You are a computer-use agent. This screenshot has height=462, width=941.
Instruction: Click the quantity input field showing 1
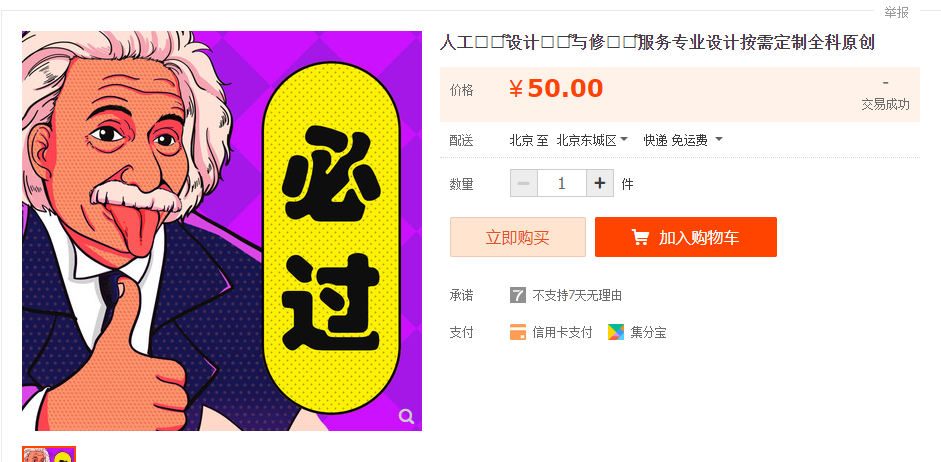tap(562, 184)
